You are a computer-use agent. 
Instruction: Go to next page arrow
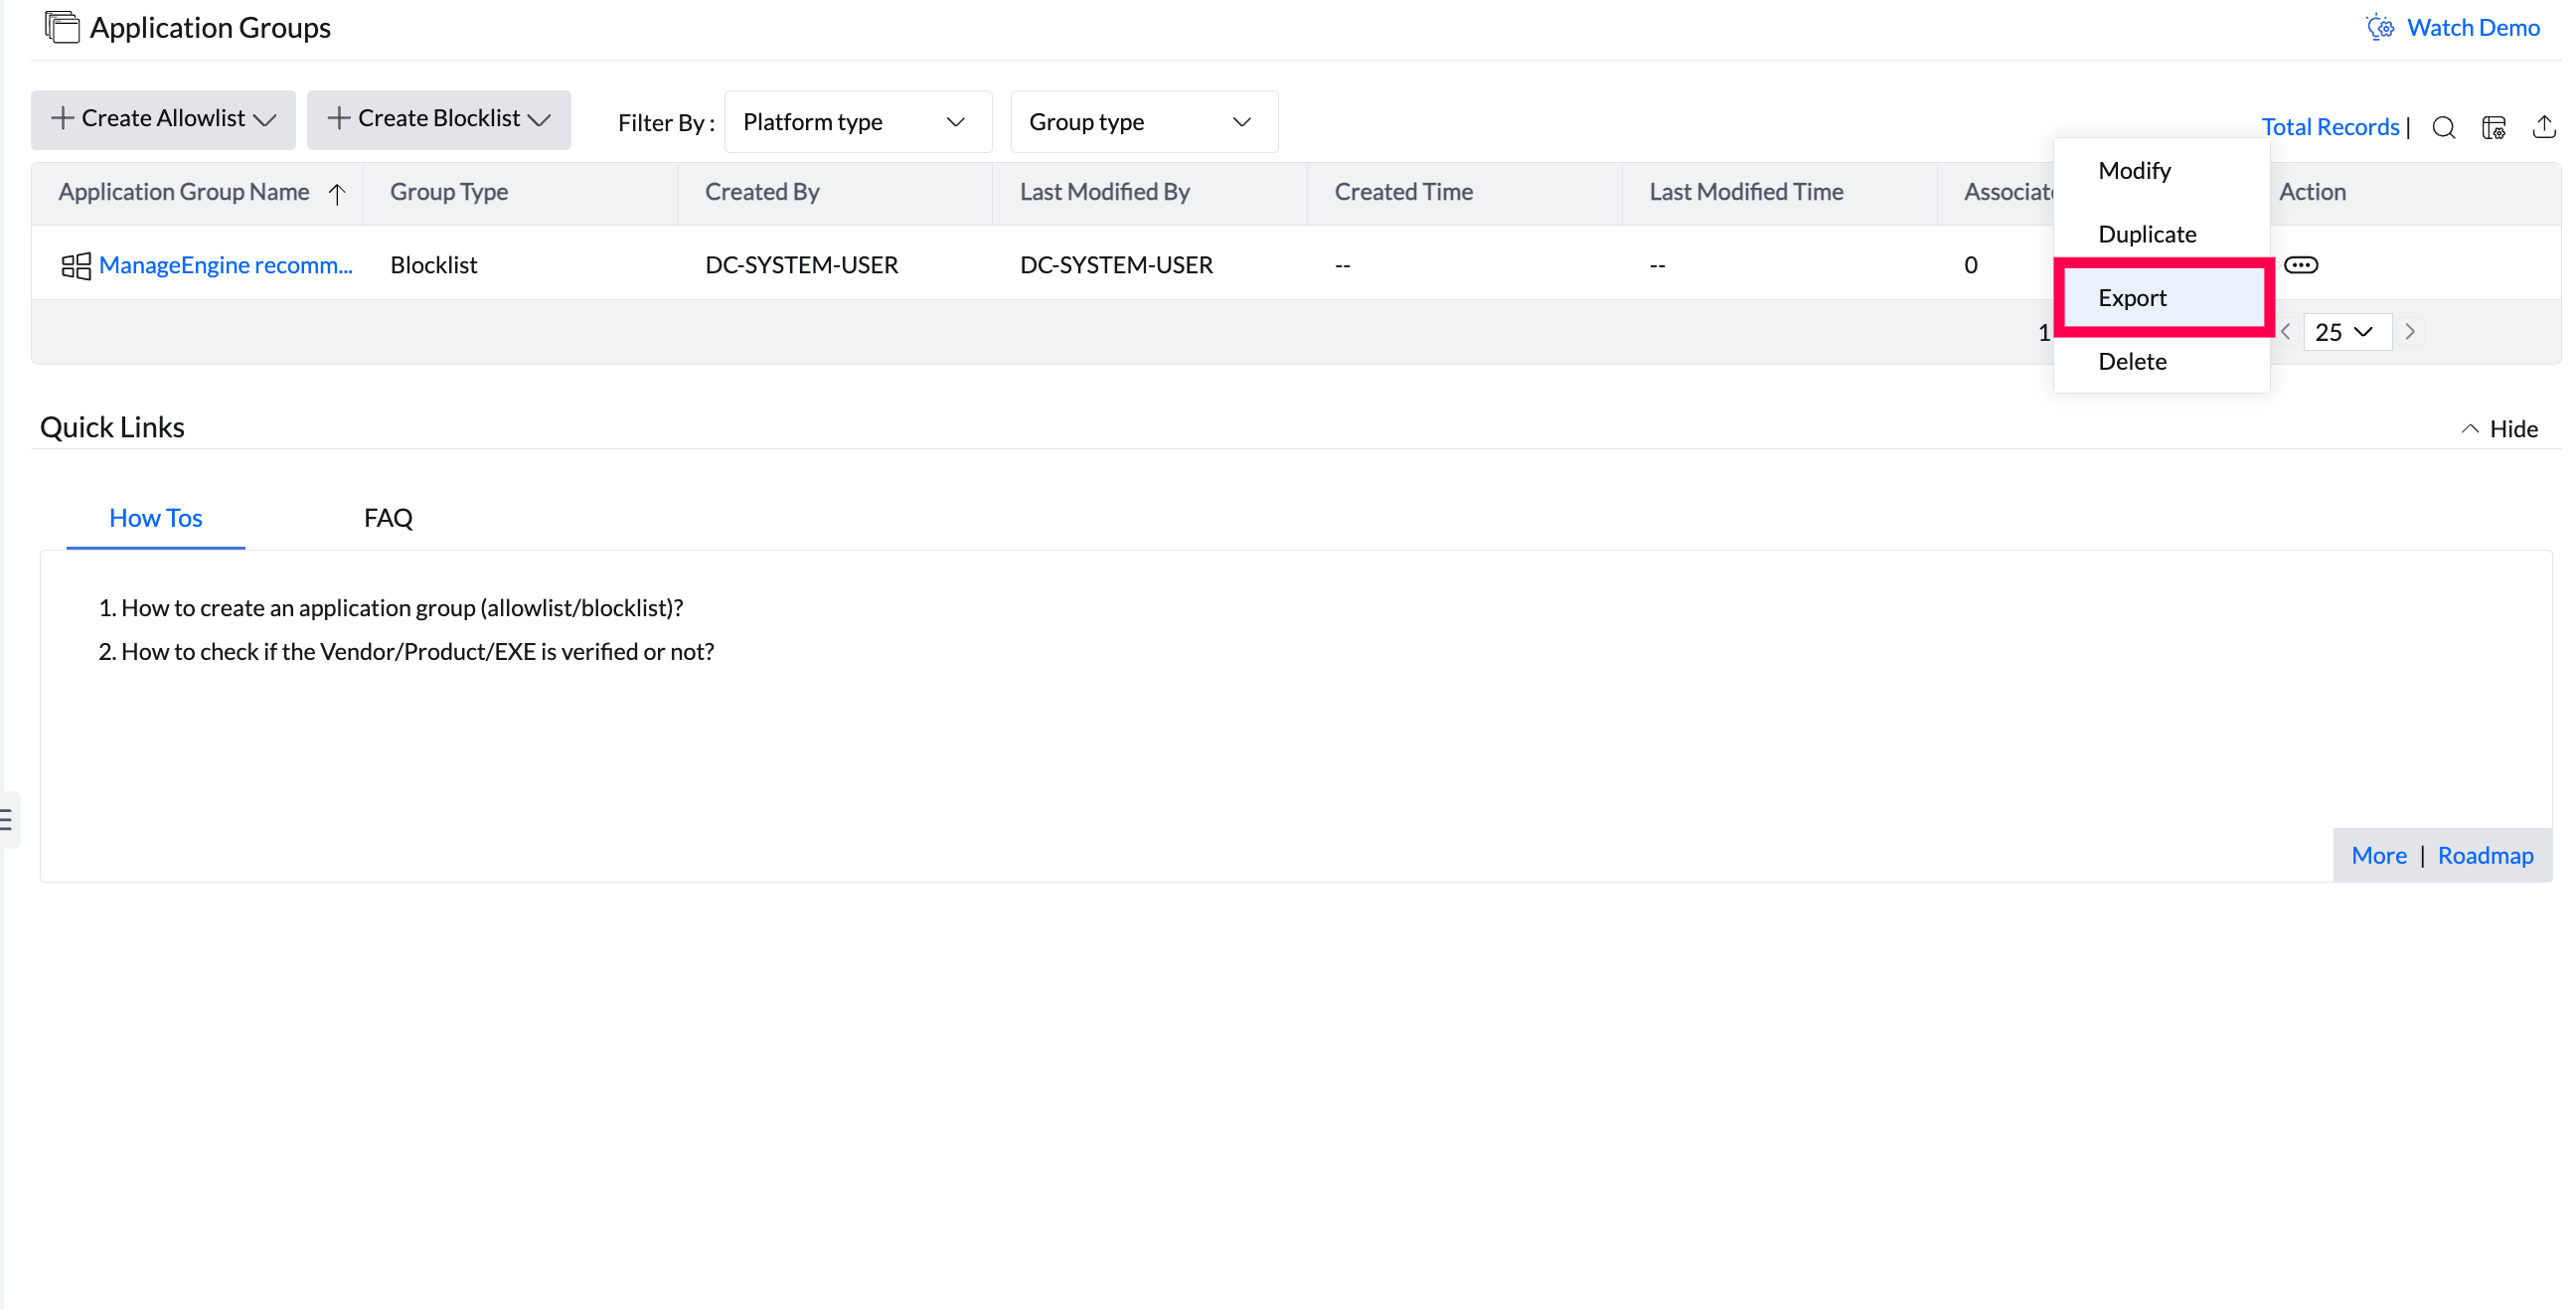coord(2410,332)
